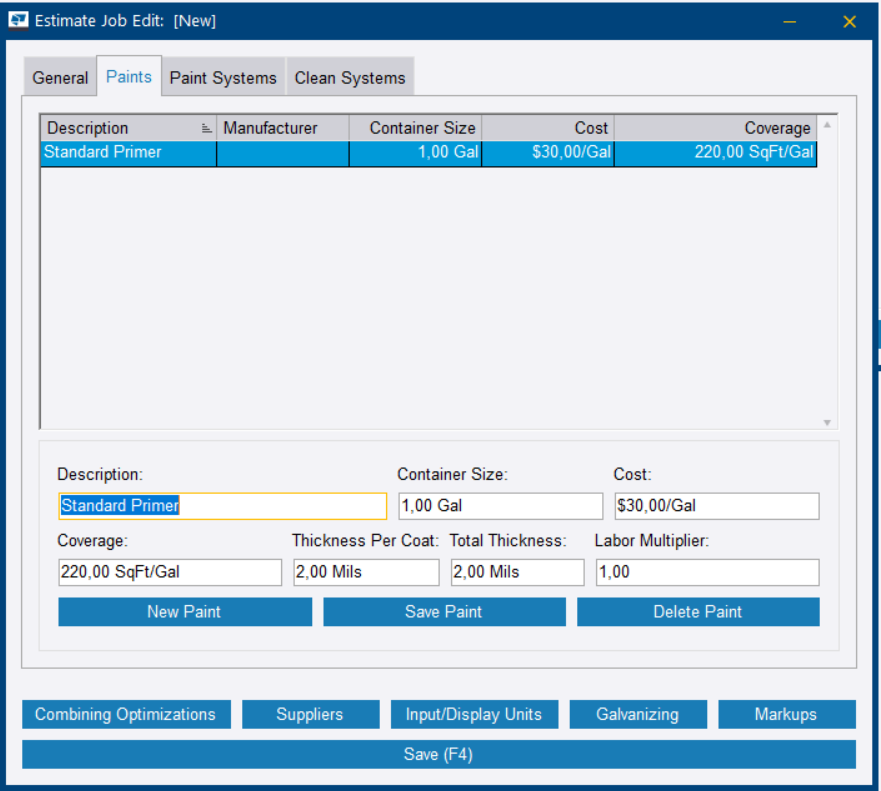The width and height of the screenshot is (881, 791).
Task: Save the job with Save (F4)
Action: click(x=439, y=754)
